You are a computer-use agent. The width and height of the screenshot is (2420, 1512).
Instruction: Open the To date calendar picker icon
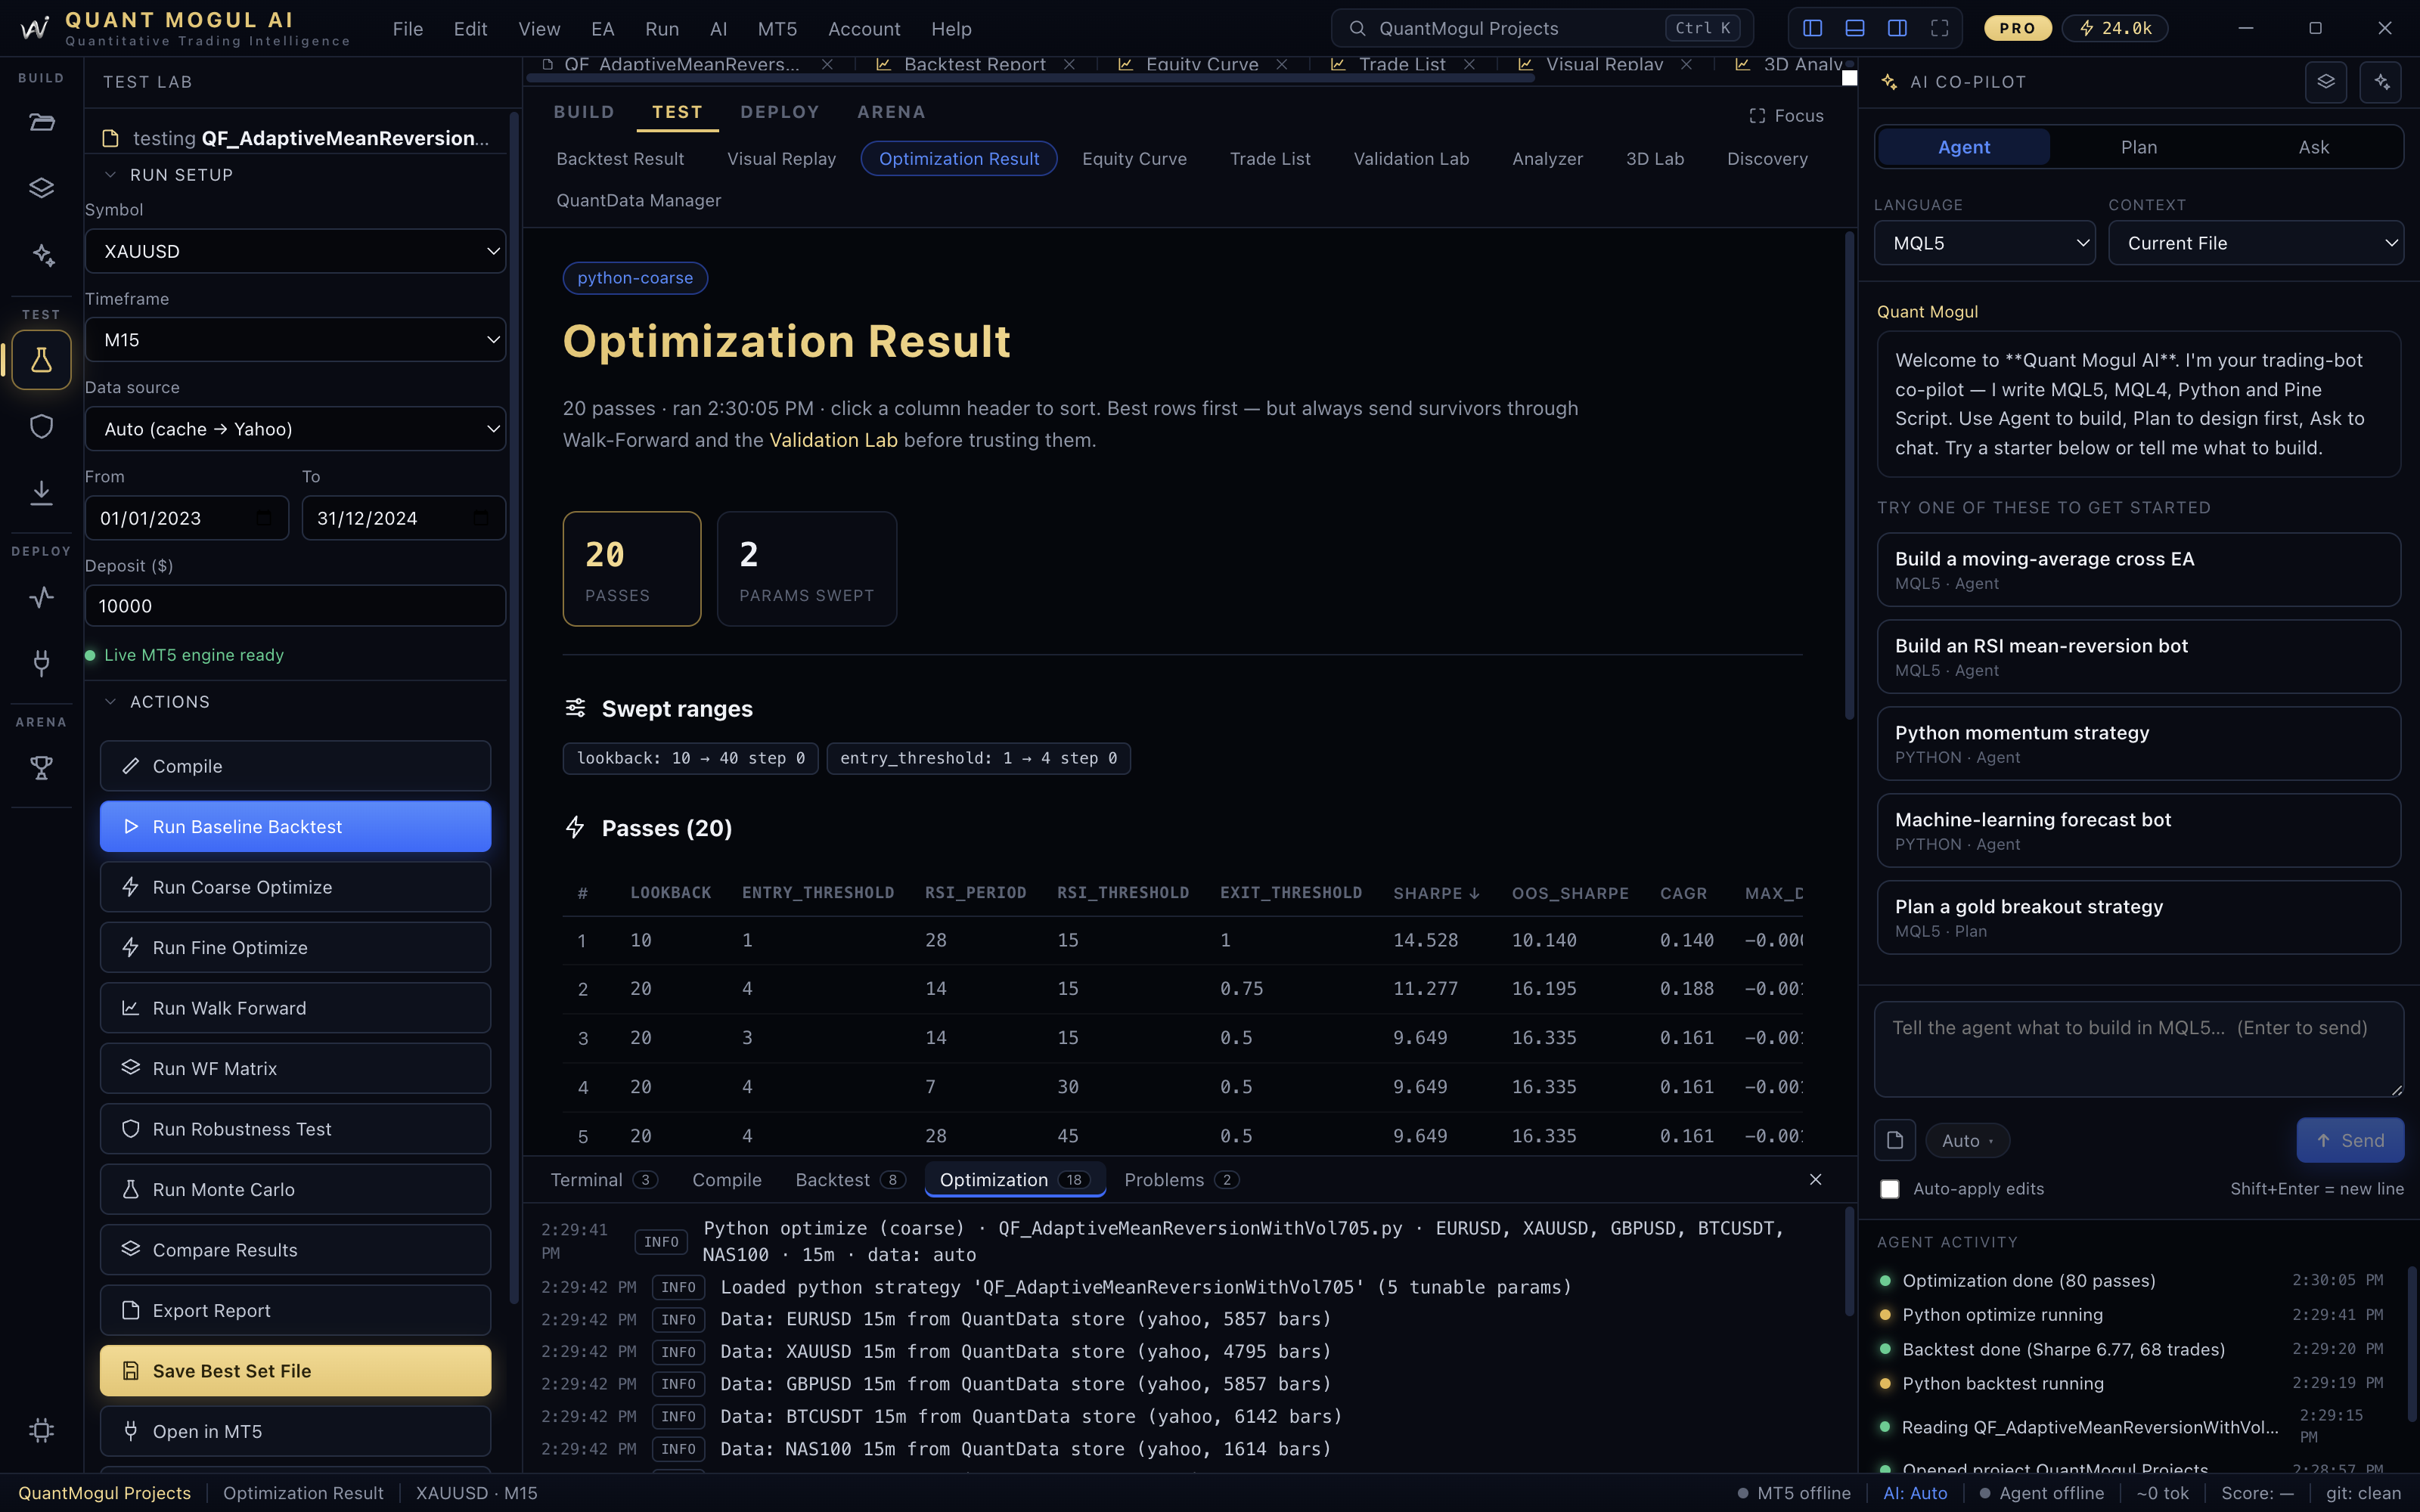(480, 518)
